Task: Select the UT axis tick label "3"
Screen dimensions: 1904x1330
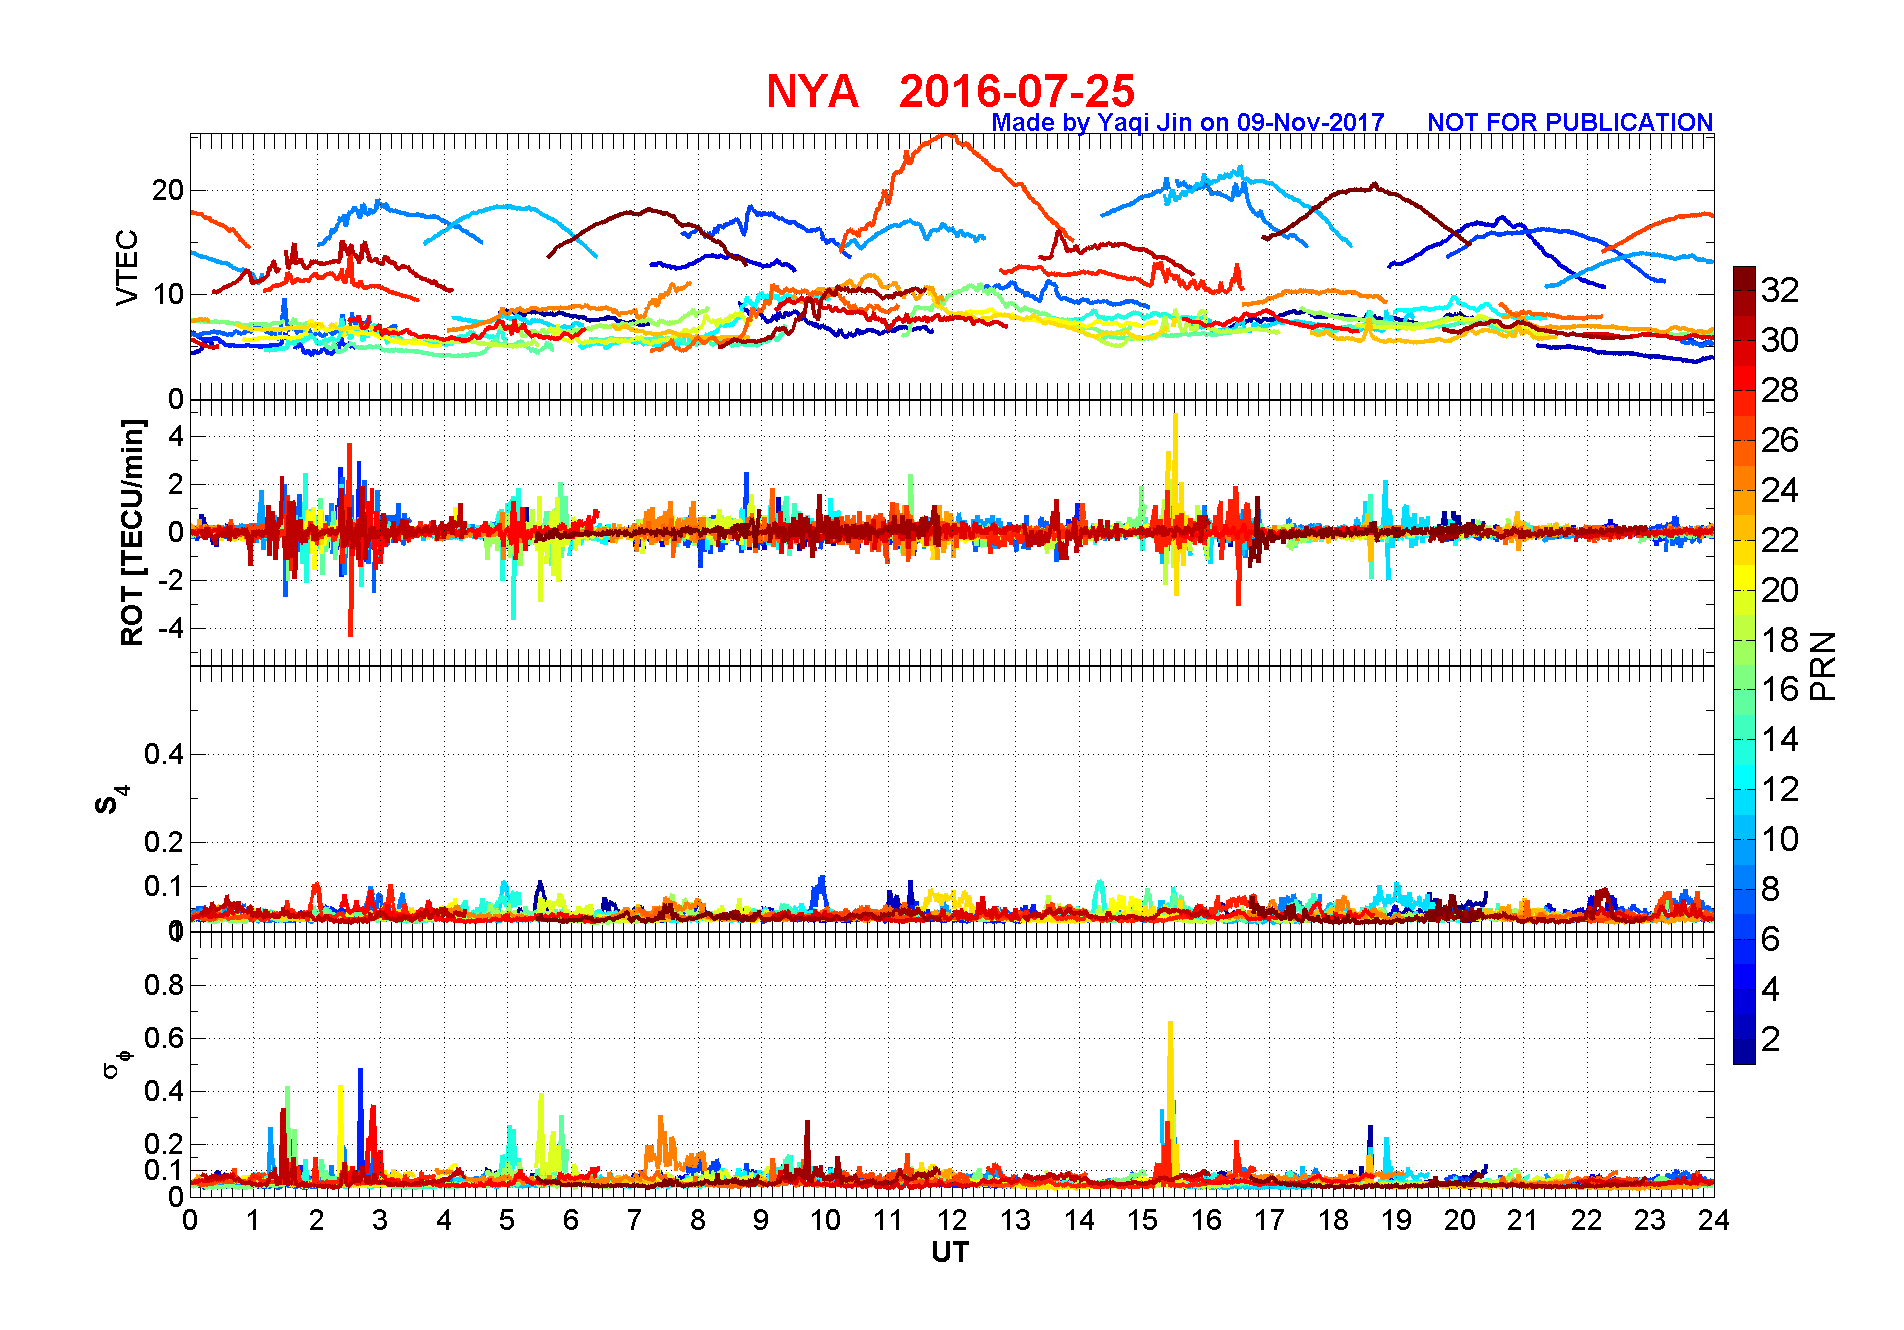Action: click(380, 1220)
